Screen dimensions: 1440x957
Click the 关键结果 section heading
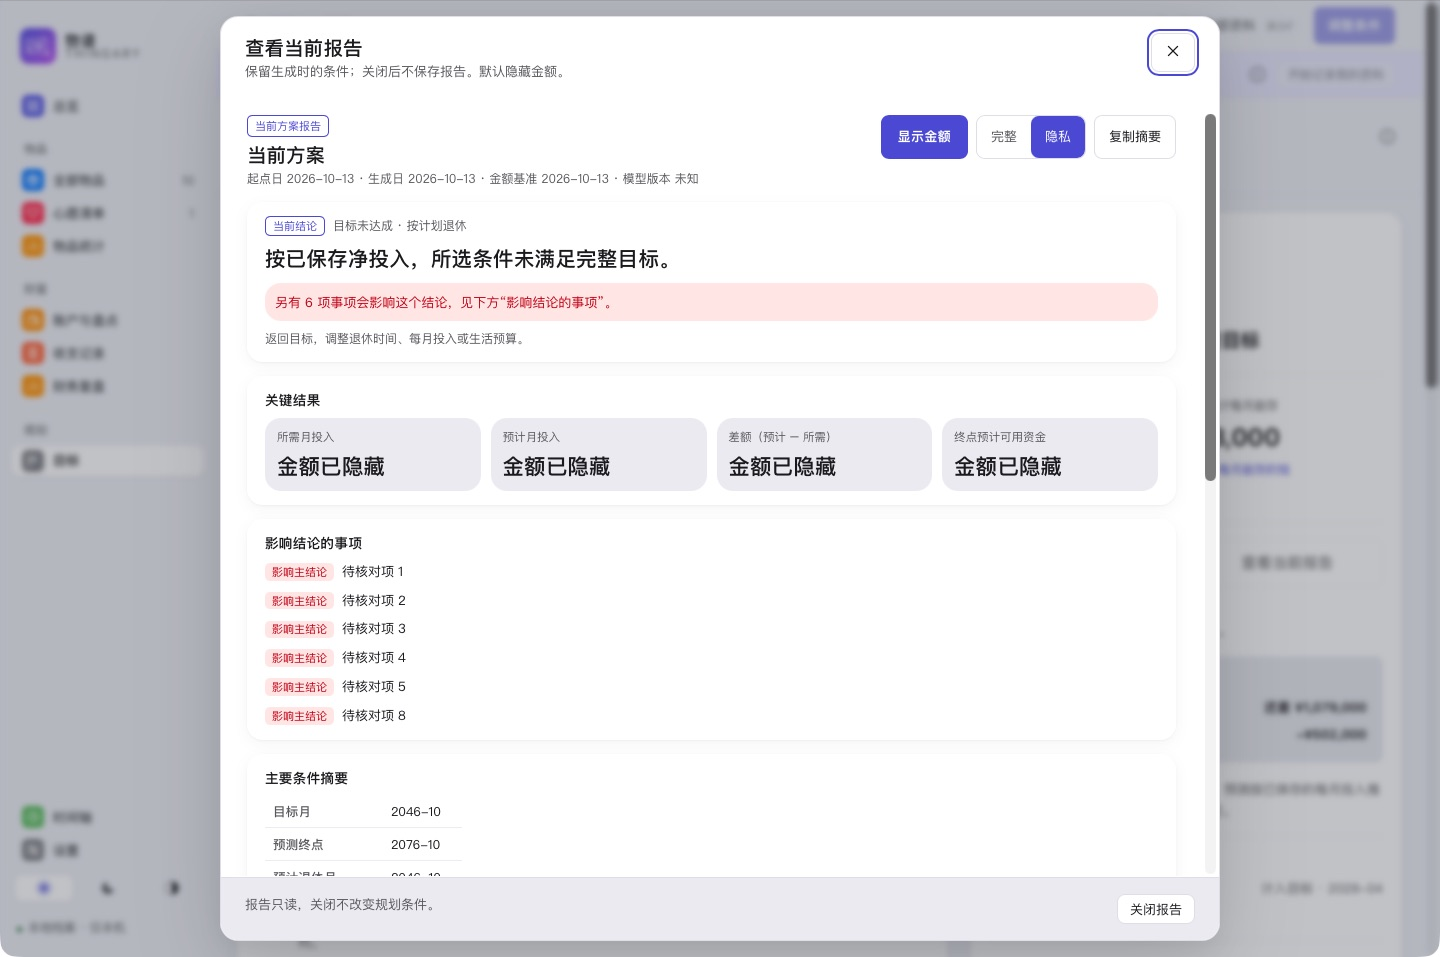(x=293, y=401)
